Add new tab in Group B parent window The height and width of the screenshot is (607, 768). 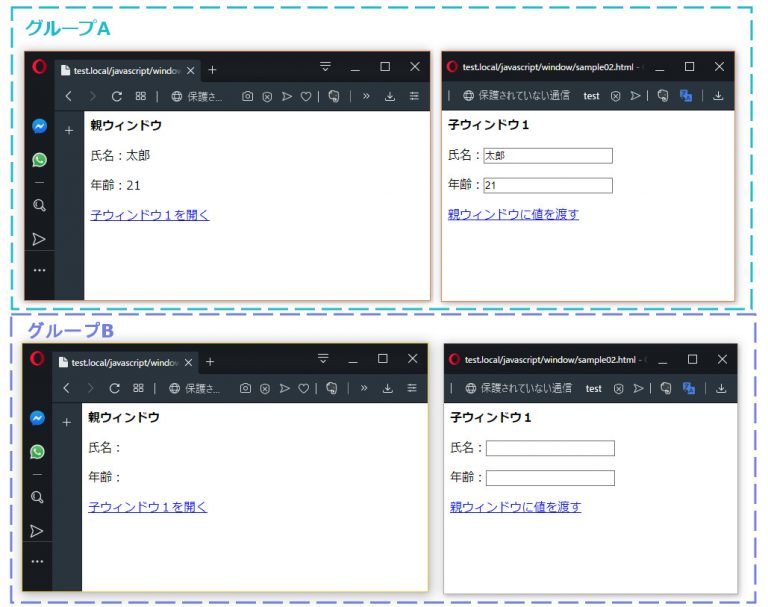pos(210,362)
